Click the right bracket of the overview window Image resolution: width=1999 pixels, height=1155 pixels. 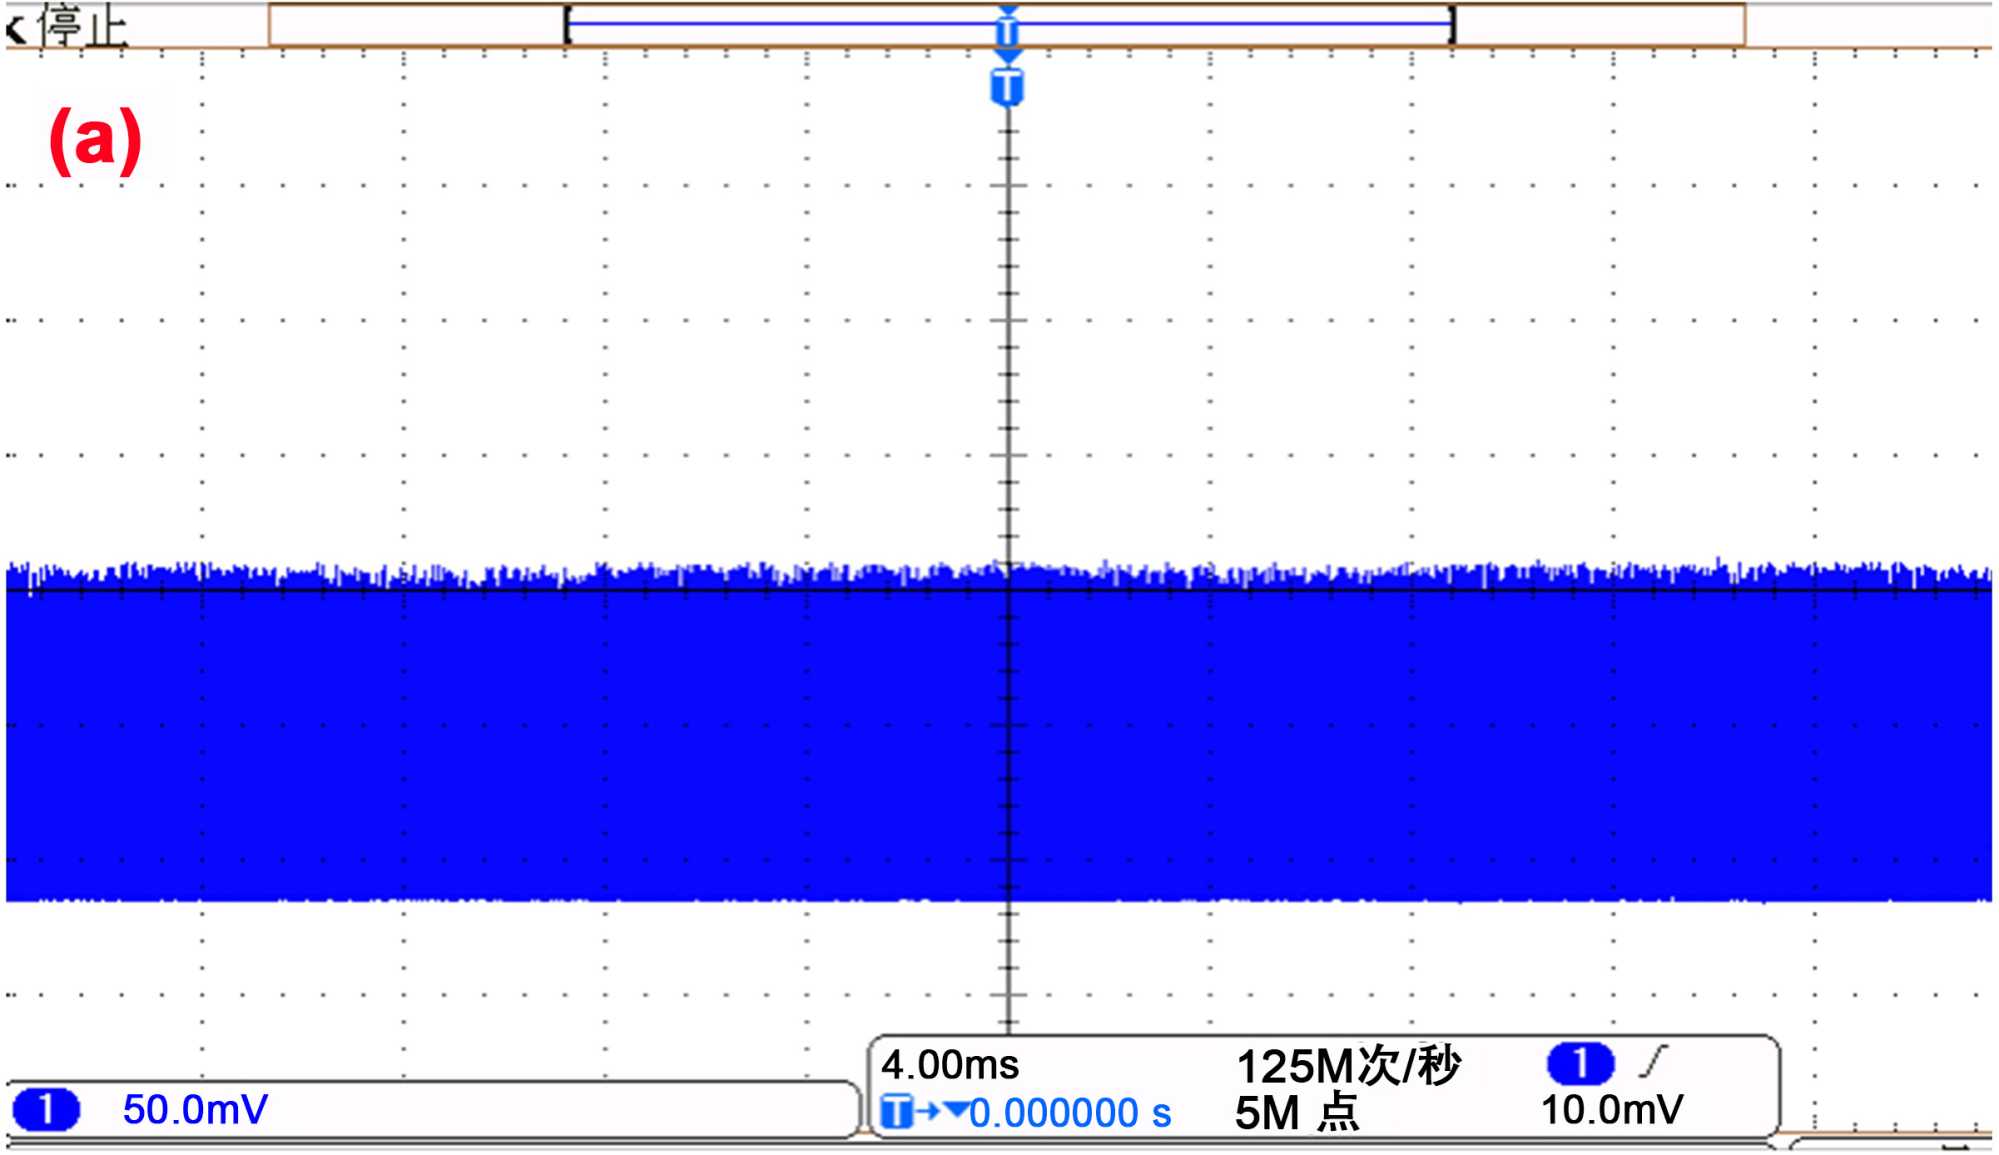(1452, 25)
